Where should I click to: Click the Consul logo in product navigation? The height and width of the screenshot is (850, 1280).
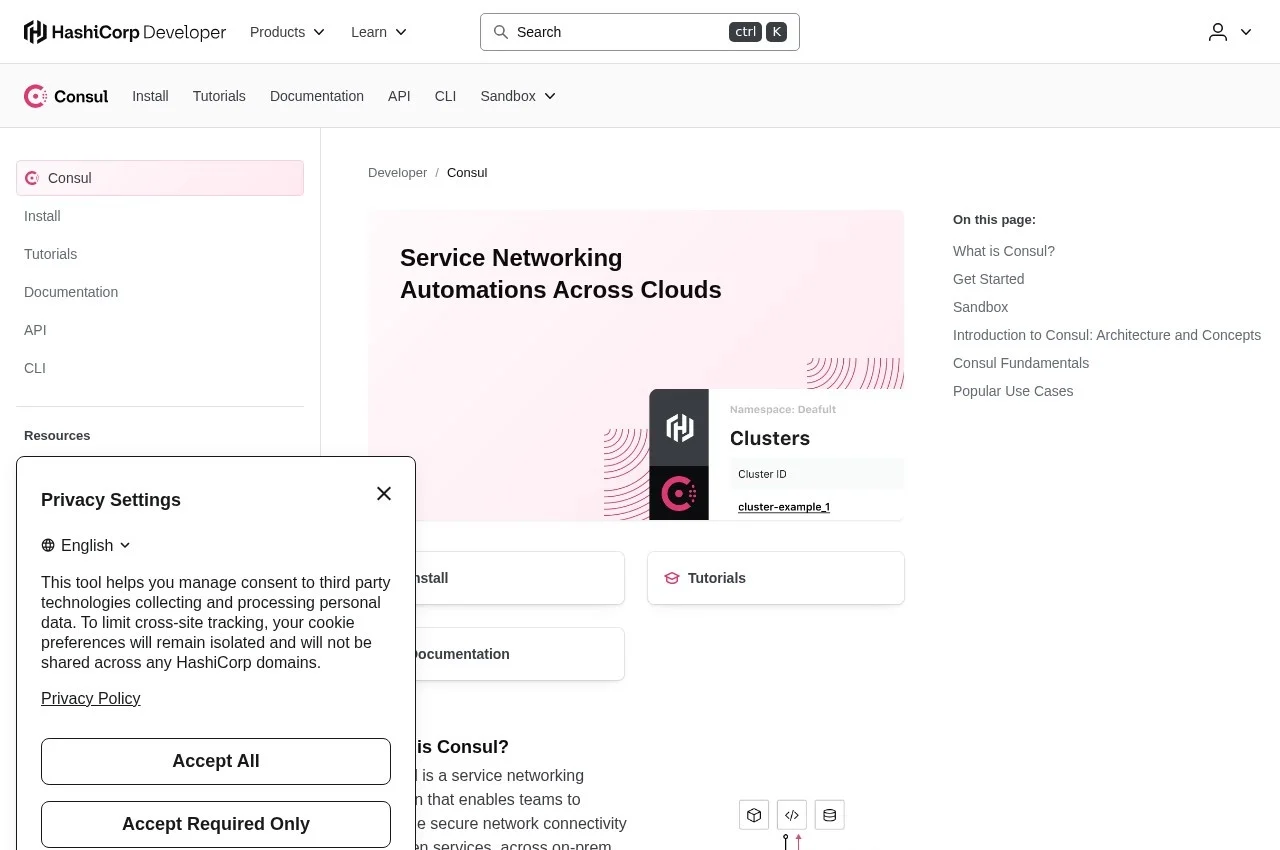(66, 96)
